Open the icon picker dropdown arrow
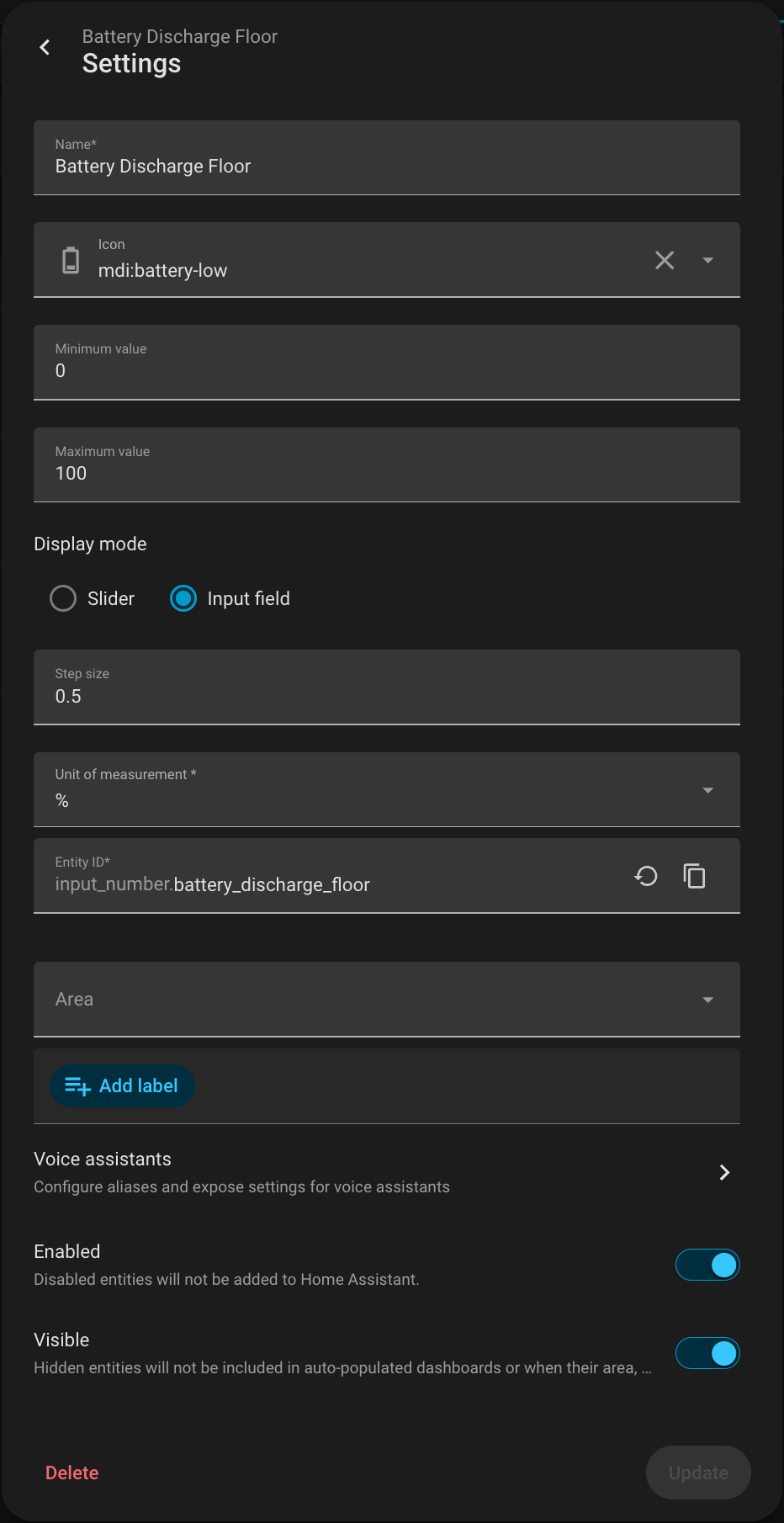This screenshot has width=784, height=1523. [x=708, y=260]
